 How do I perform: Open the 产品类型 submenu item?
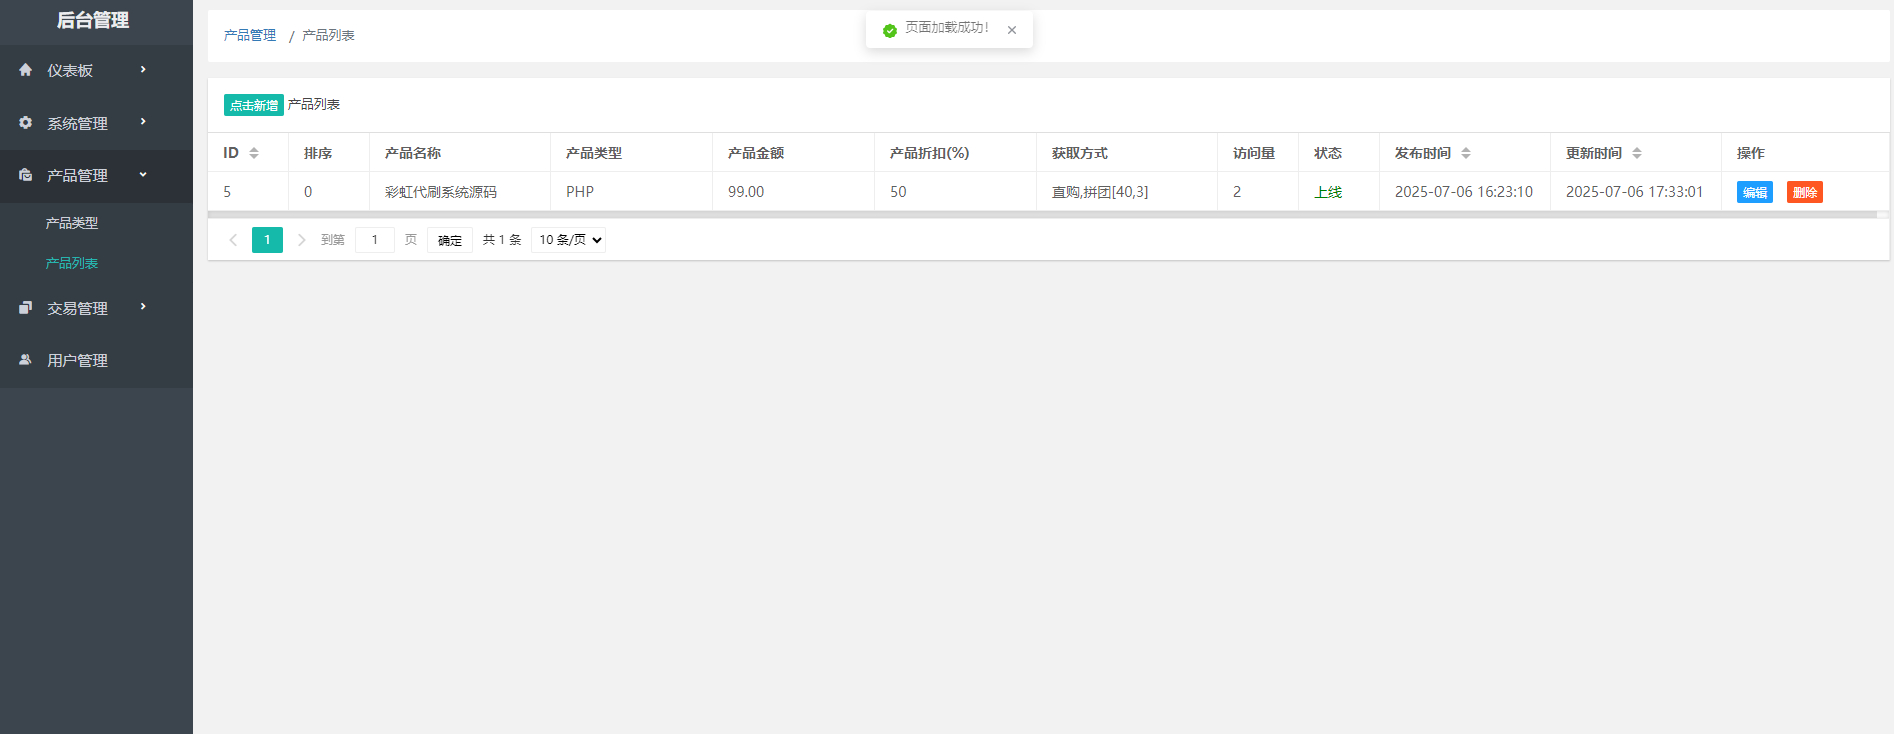click(72, 223)
